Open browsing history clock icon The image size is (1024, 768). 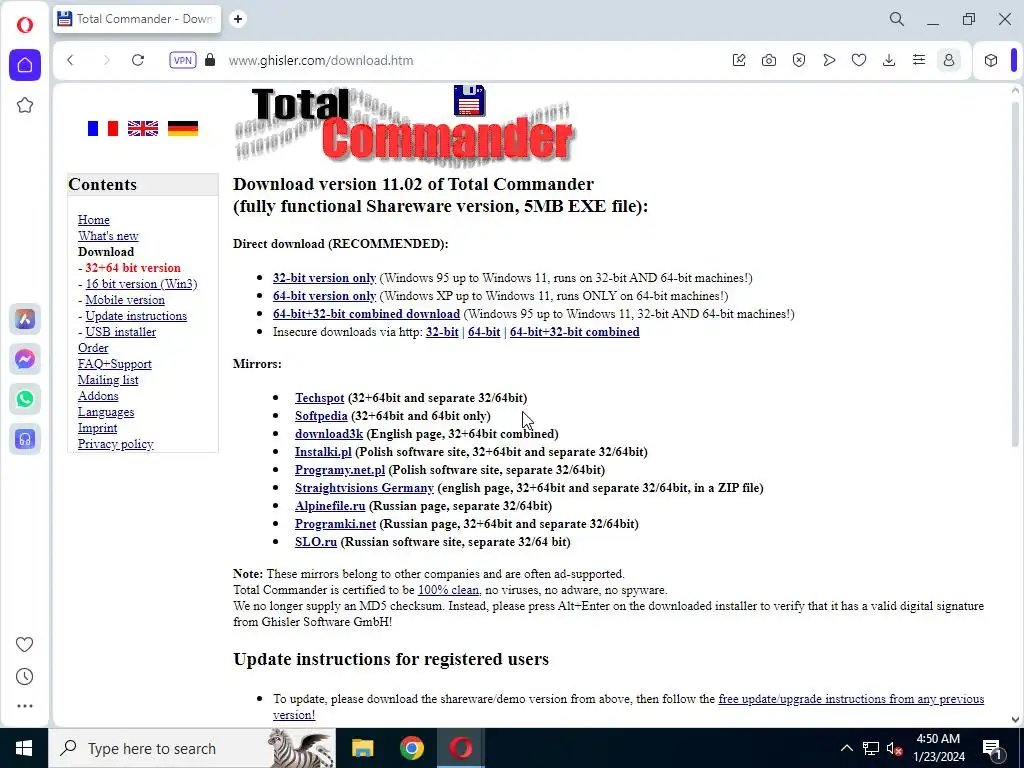24,677
